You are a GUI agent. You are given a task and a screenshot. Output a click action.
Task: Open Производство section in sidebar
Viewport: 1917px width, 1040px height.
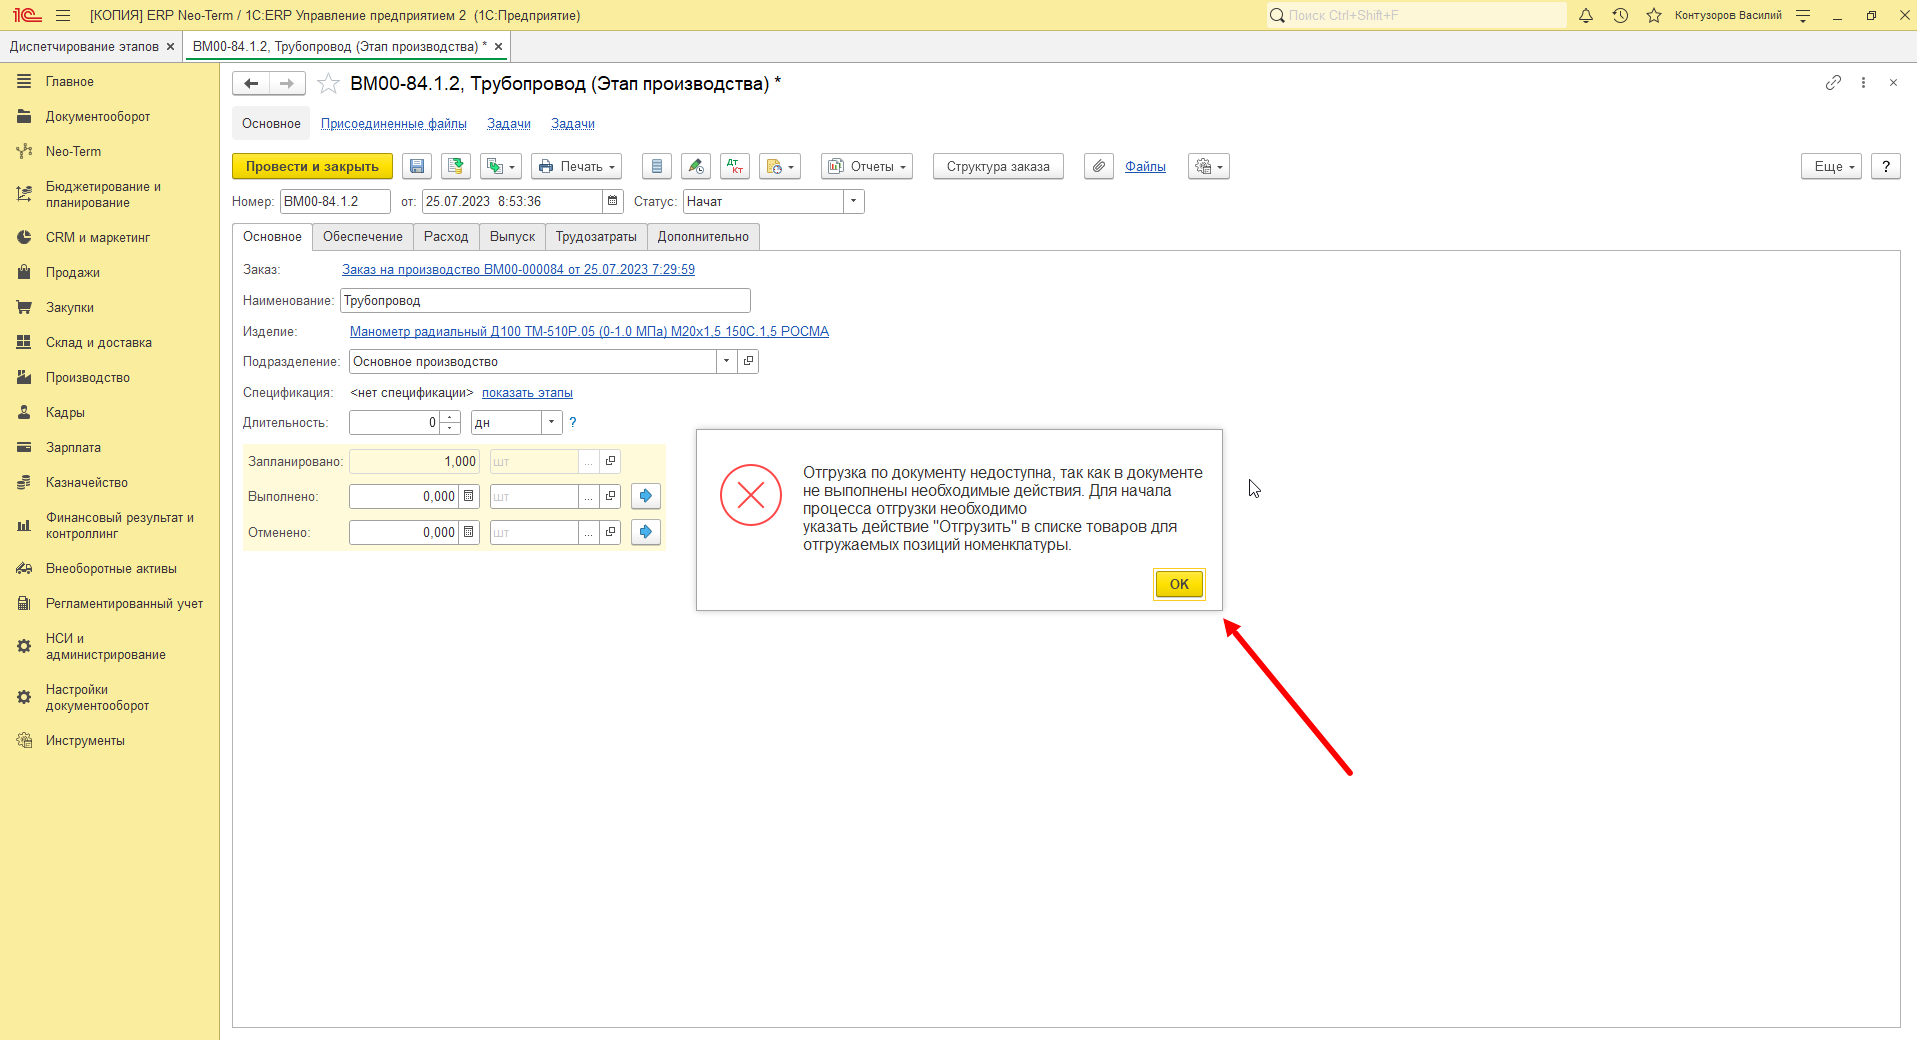tap(88, 378)
